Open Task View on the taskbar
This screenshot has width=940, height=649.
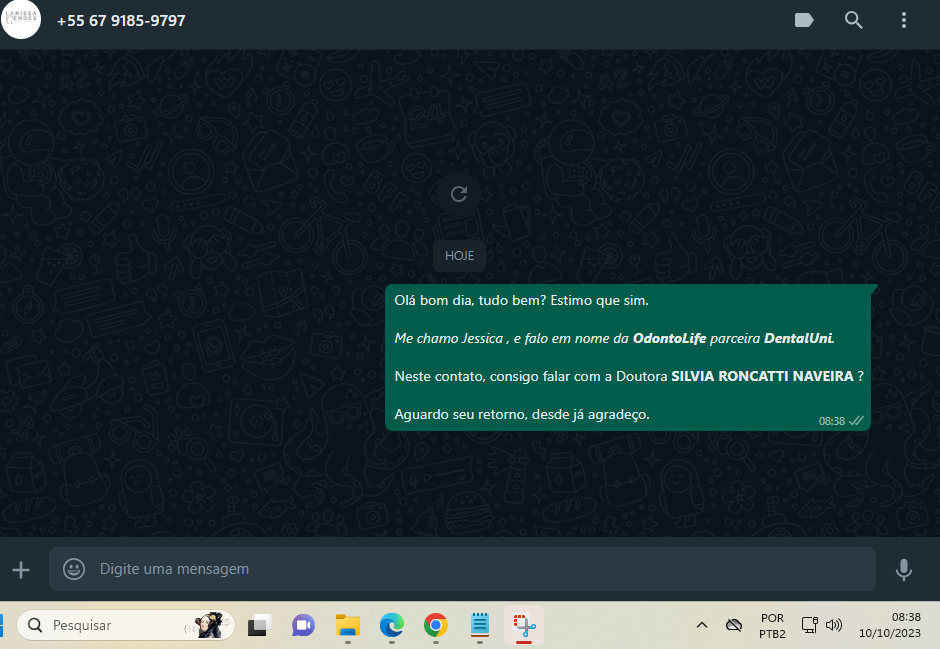pyautogui.click(x=260, y=625)
